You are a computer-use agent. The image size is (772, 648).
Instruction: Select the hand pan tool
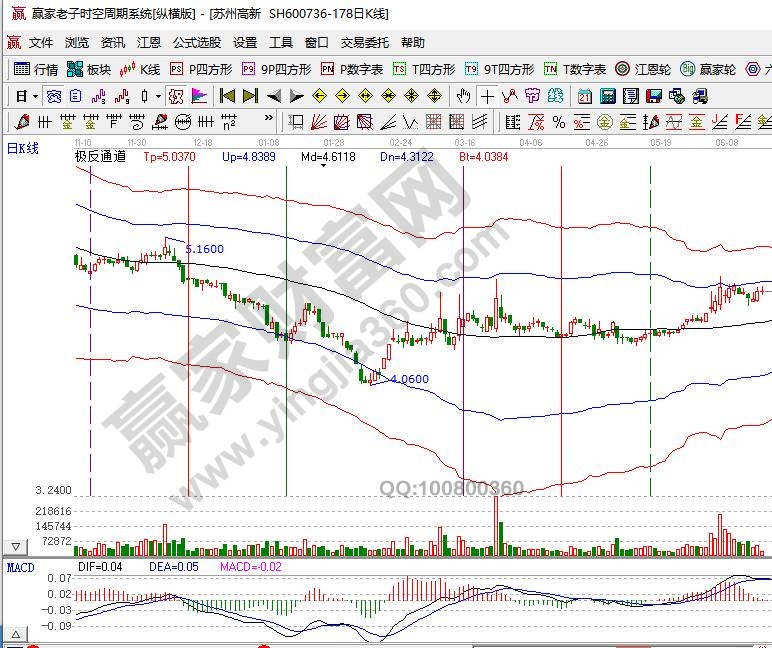(463, 96)
